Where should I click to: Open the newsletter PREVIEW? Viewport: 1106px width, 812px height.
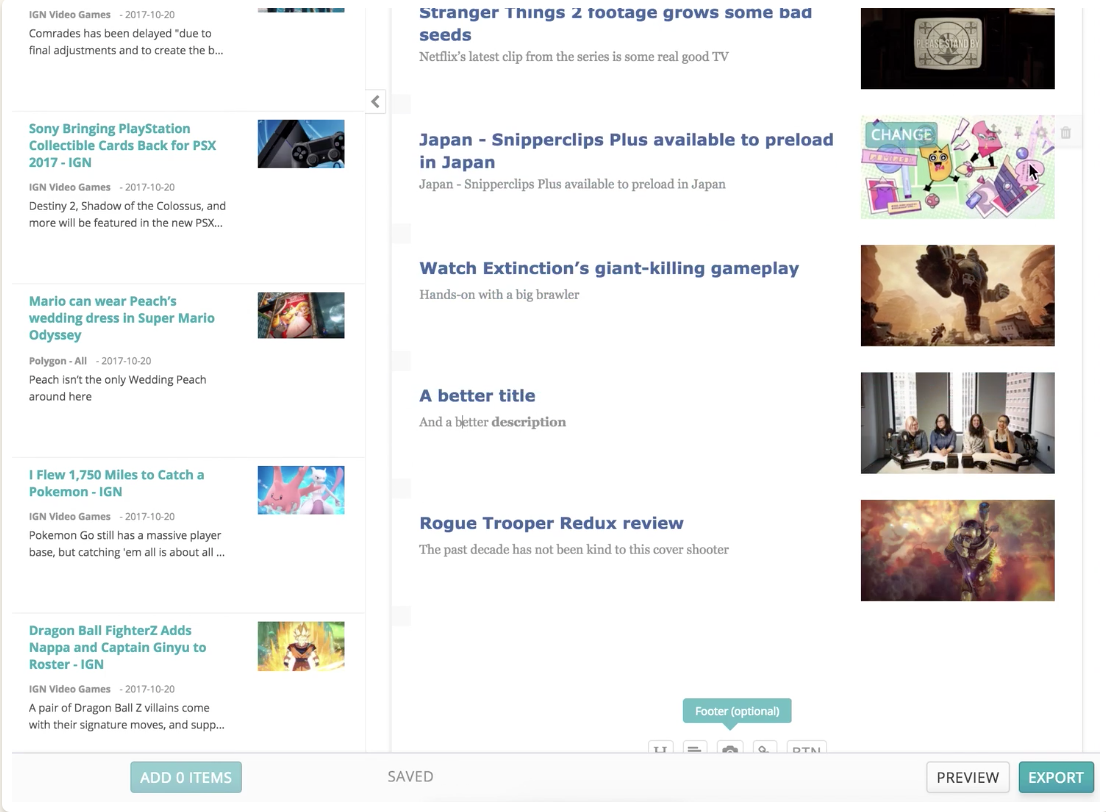click(967, 777)
